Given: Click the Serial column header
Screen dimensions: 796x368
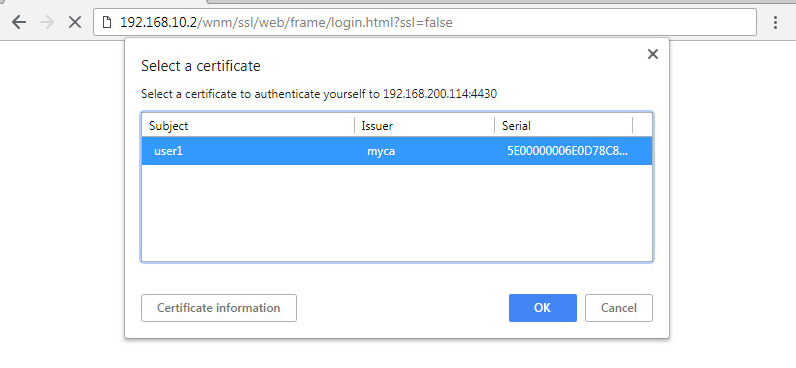Looking at the screenshot, I should [x=563, y=126].
